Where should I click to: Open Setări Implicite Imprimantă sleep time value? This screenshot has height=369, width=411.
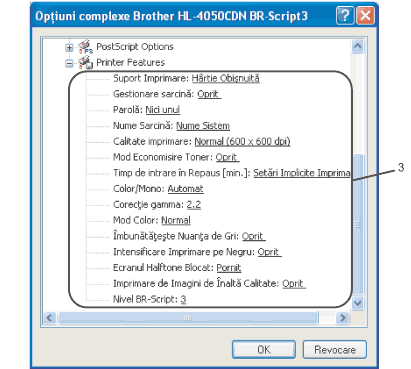302,173
